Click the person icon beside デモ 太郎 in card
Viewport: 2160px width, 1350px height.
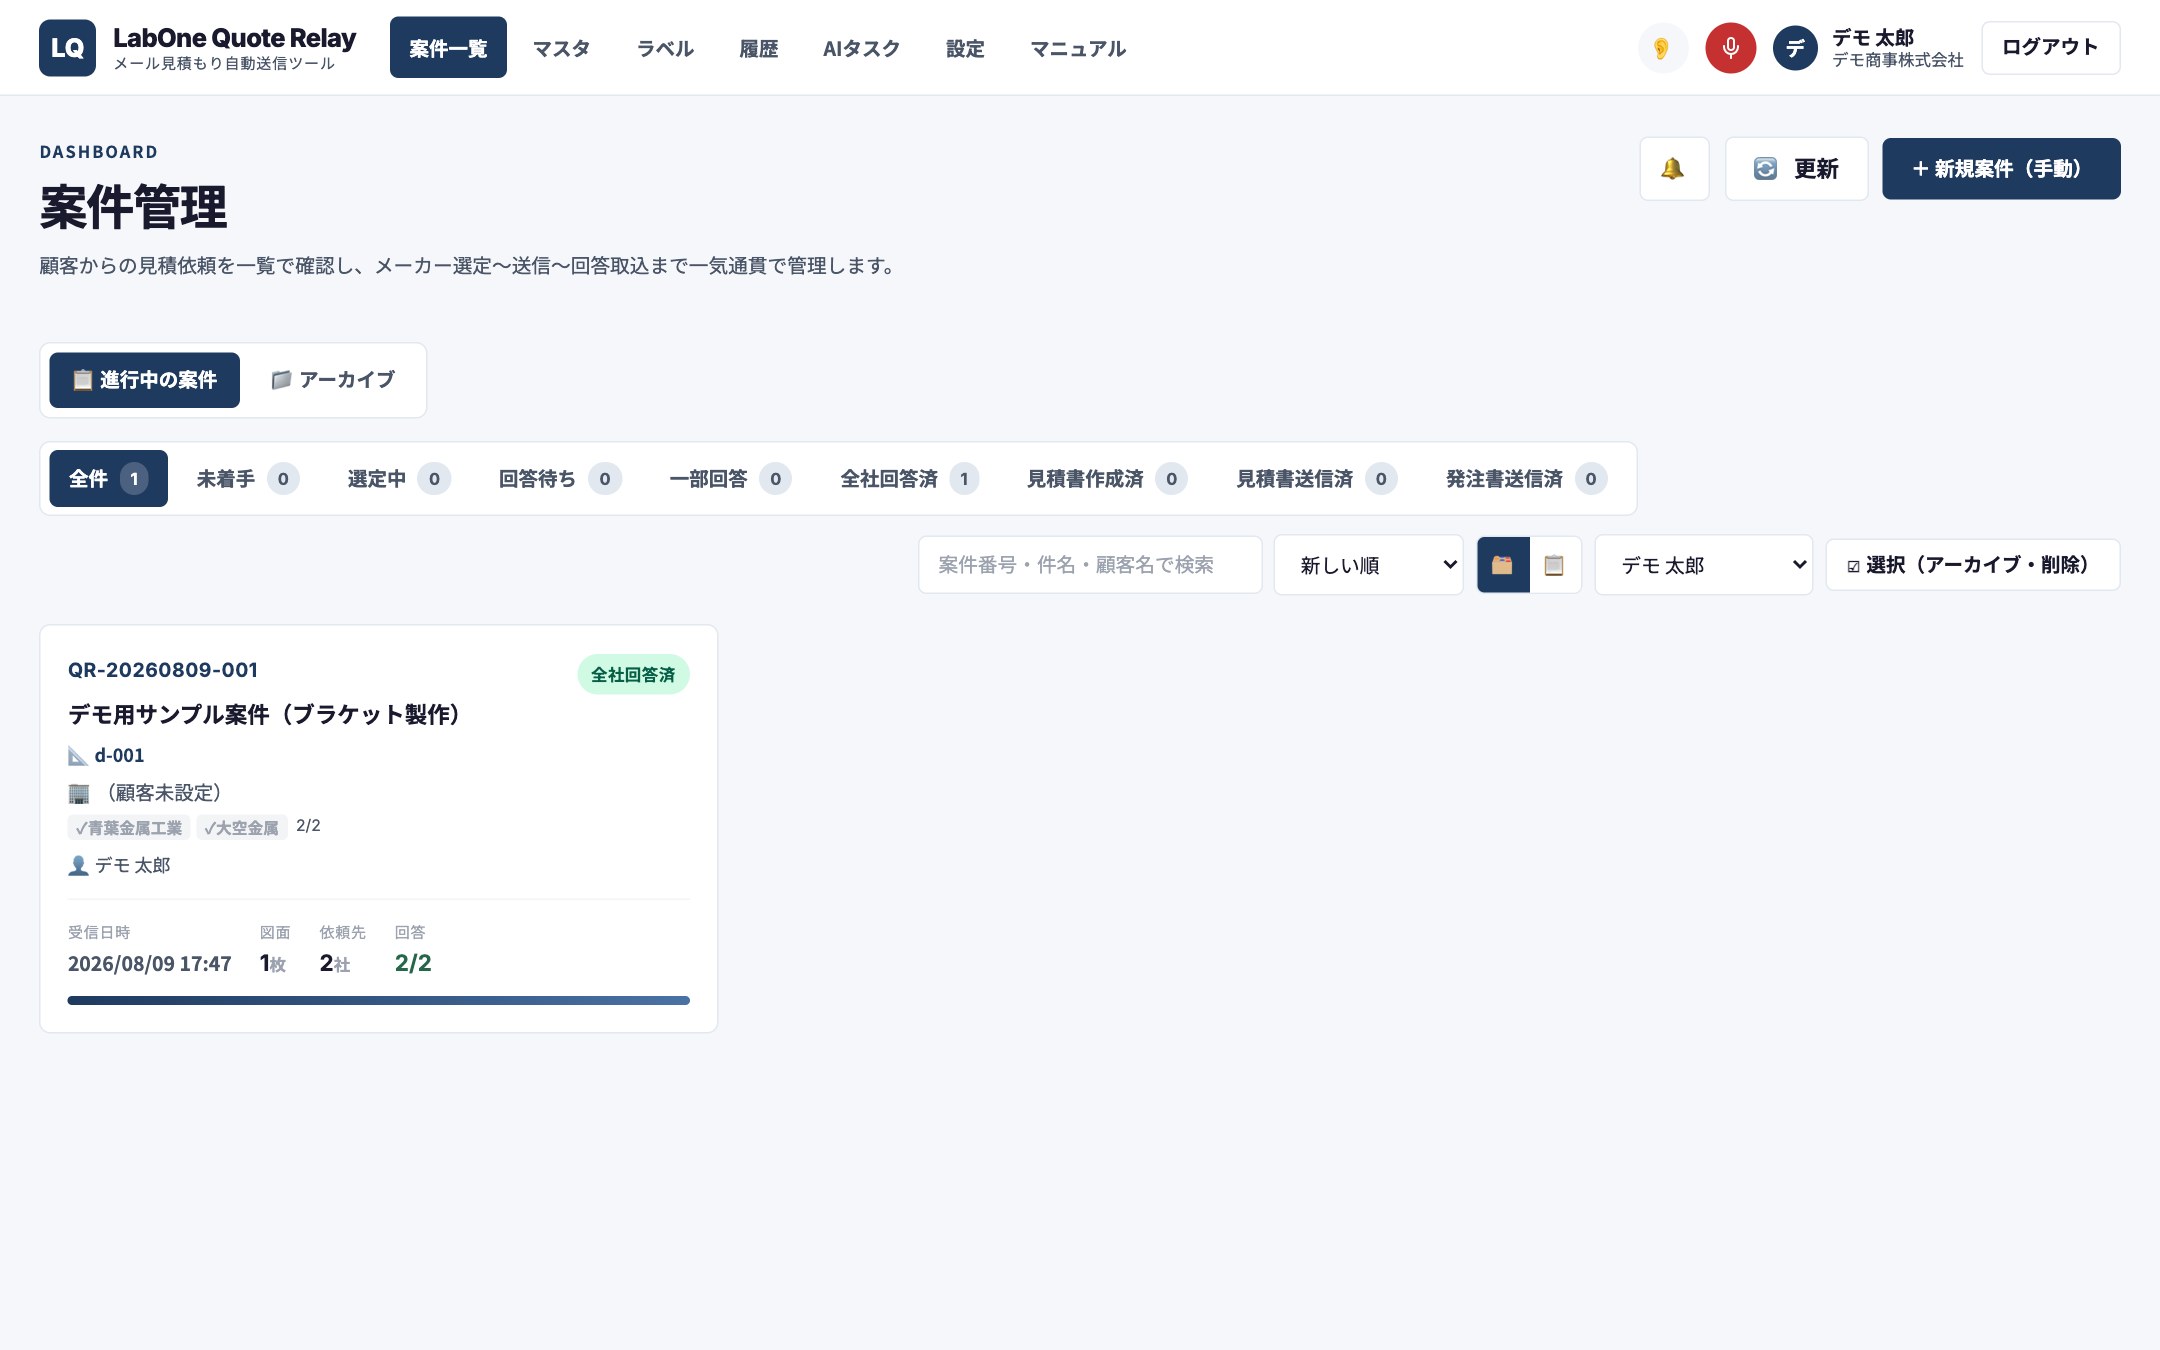[78, 865]
